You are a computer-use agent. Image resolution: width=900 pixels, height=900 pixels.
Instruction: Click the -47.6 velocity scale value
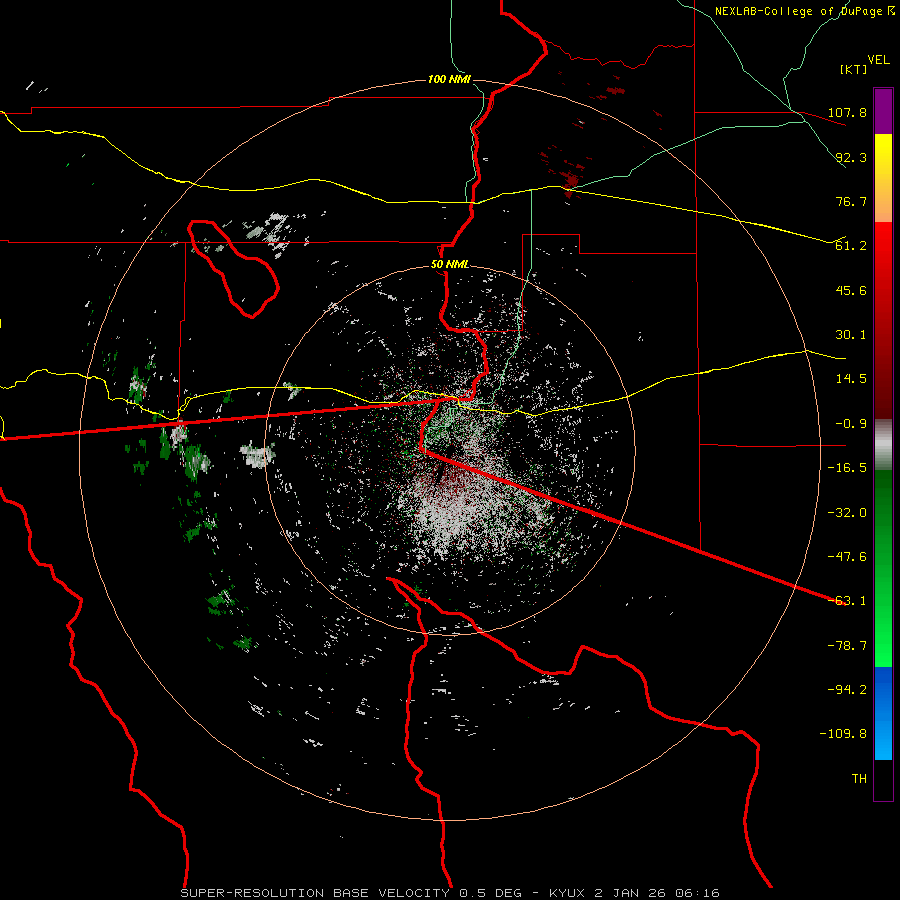pyautogui.click(x=847, y=557)
